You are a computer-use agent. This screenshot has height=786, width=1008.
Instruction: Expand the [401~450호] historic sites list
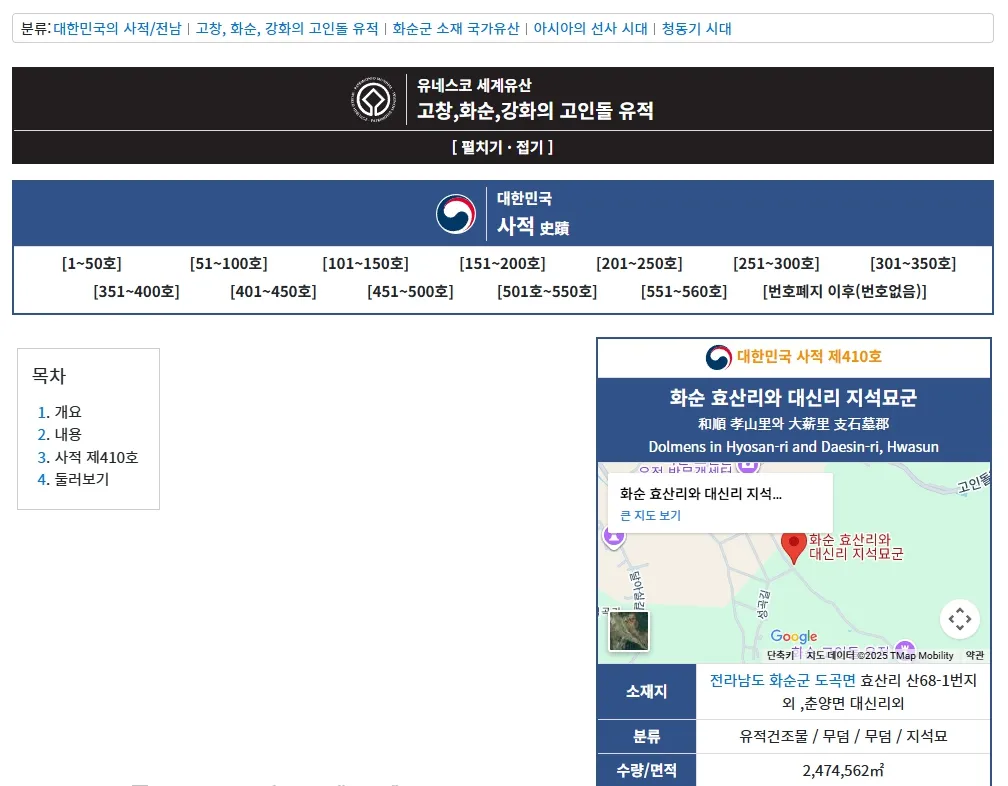273,292
